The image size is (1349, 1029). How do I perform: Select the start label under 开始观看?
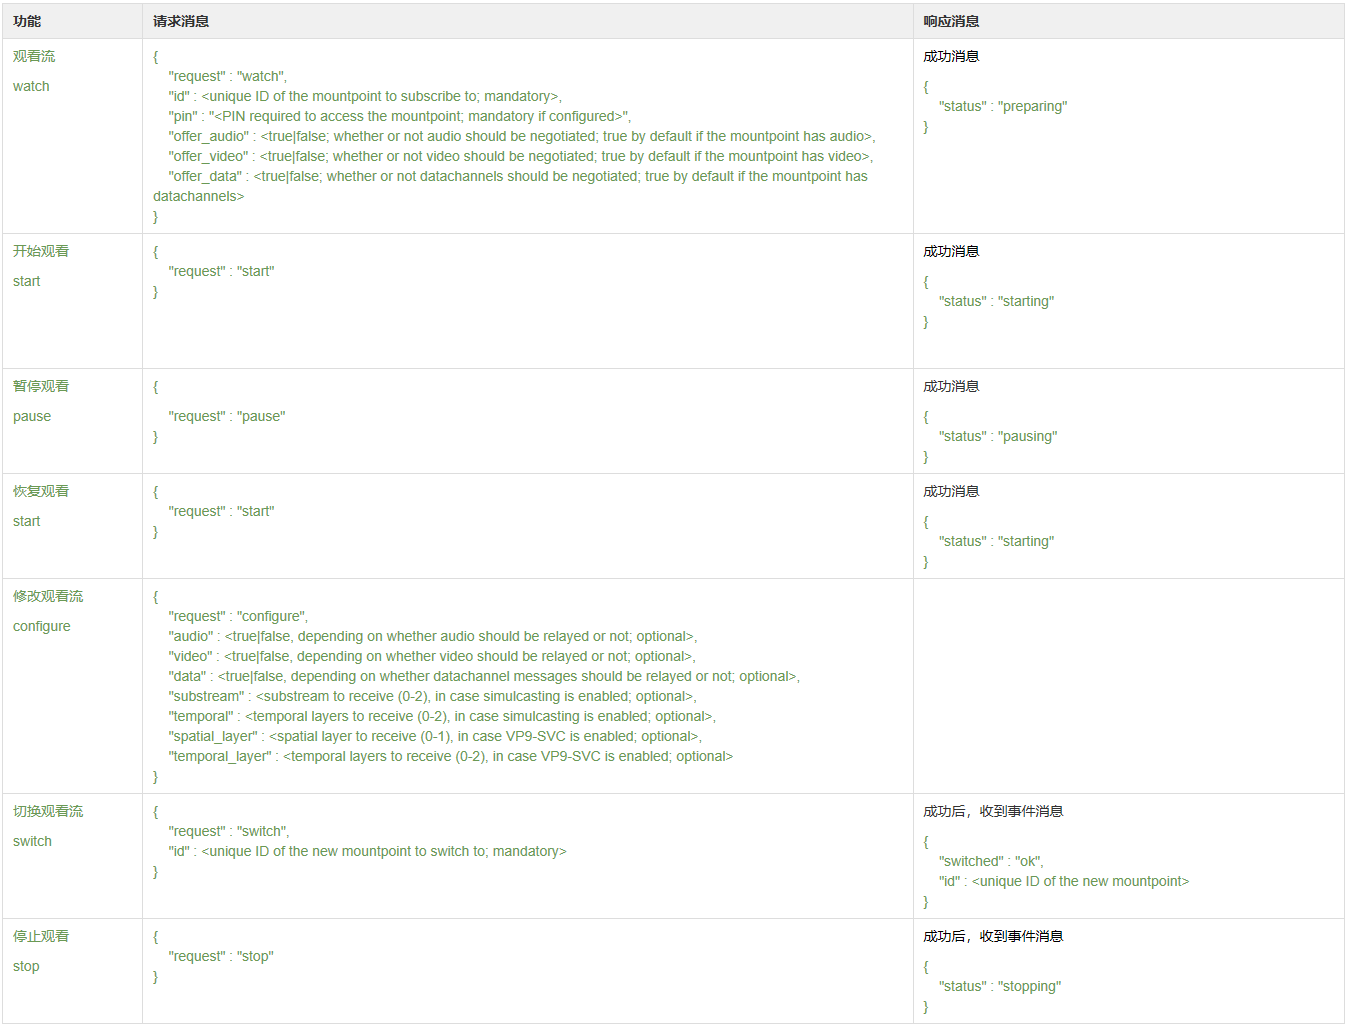point(26,281)
